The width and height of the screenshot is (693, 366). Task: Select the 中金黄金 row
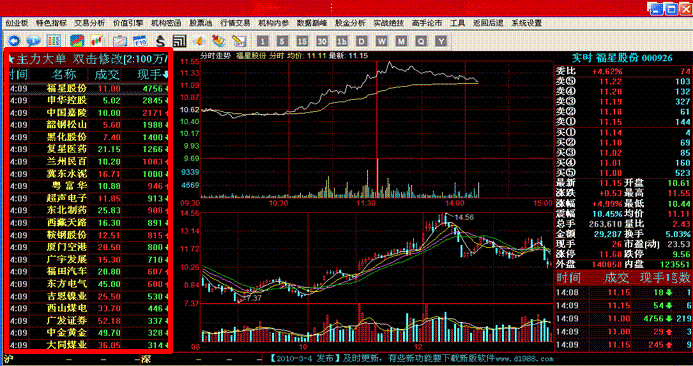88,333
